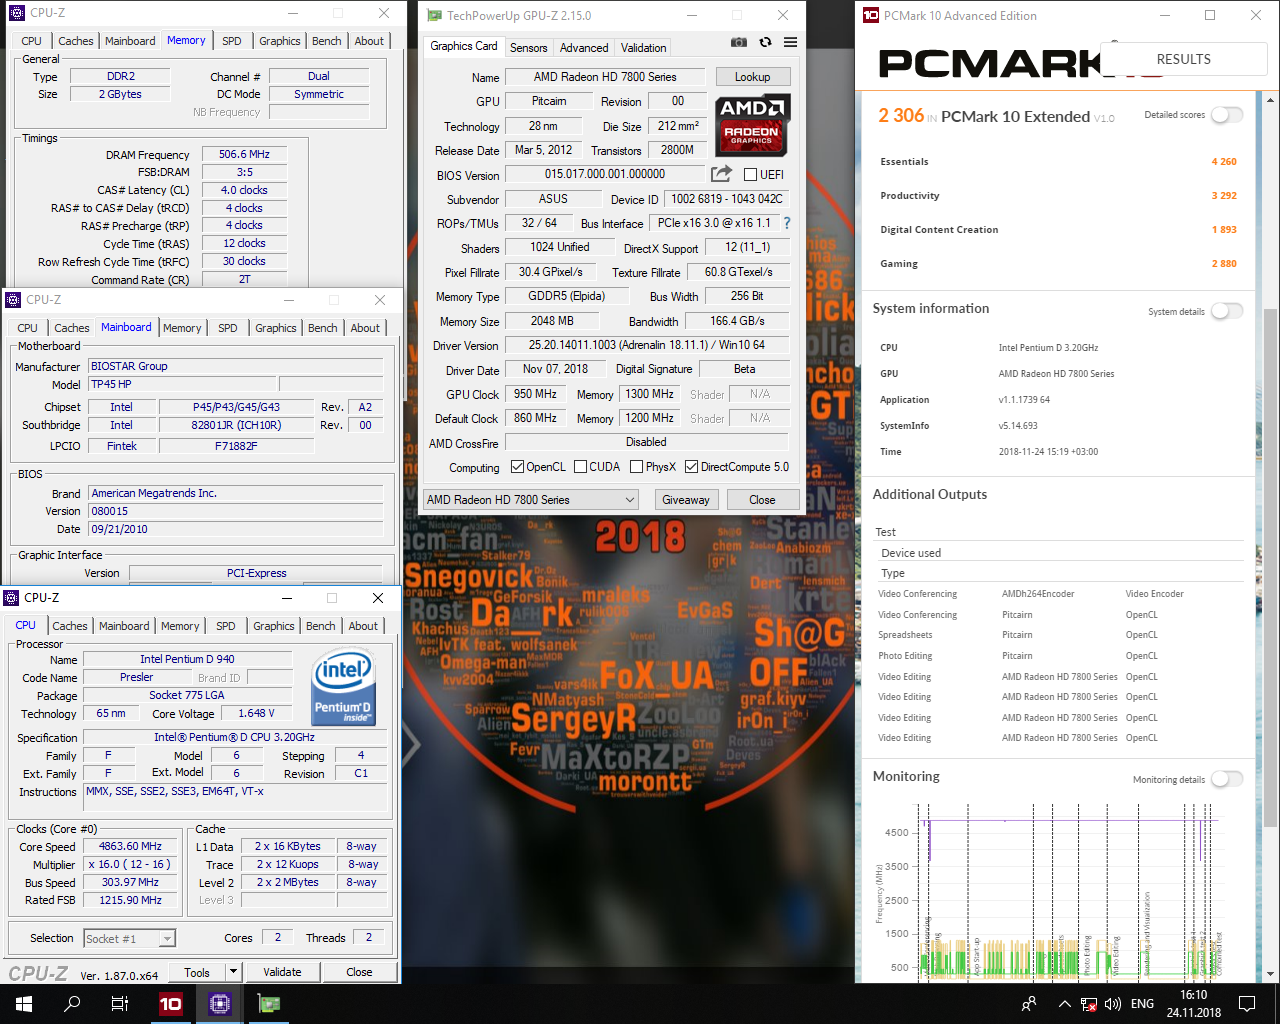Click Essentials score 4 260
This screenshot has width=1280, height=1024.
click(x=1224, y=162)
